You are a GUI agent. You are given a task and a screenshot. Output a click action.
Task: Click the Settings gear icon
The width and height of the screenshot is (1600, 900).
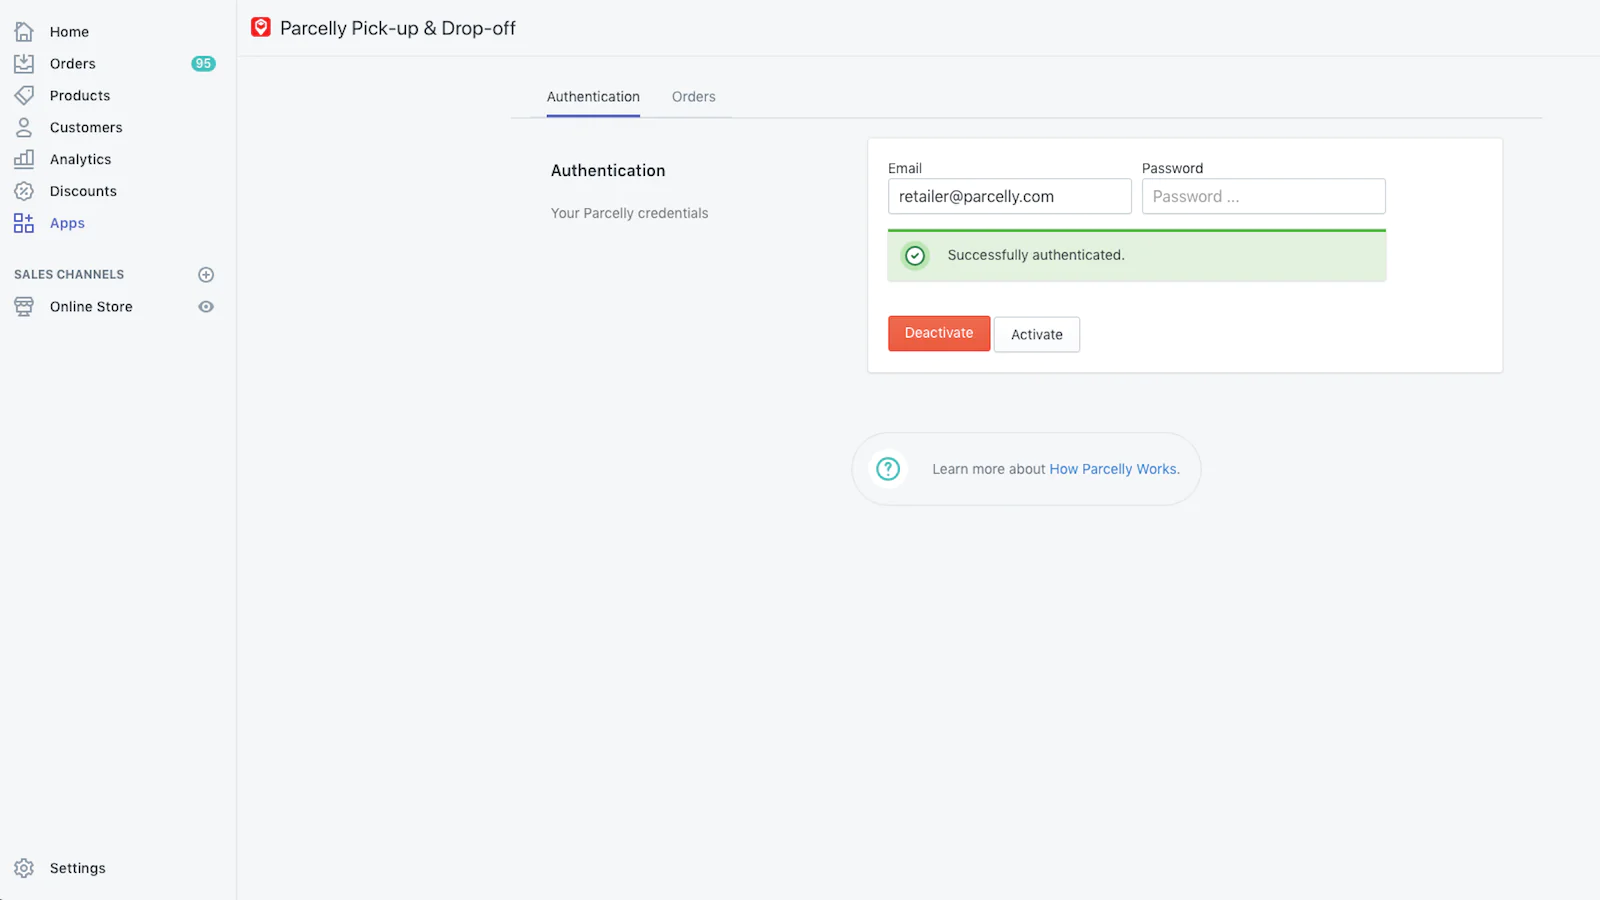tap(24, 868)
